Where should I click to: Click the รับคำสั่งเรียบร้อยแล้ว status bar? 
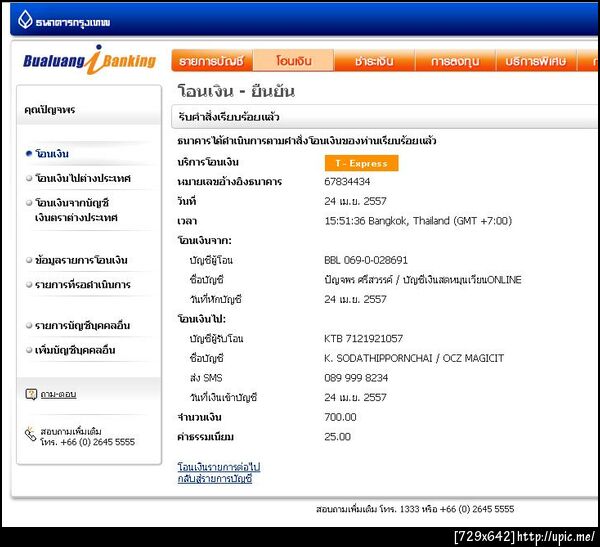point(385,117)
